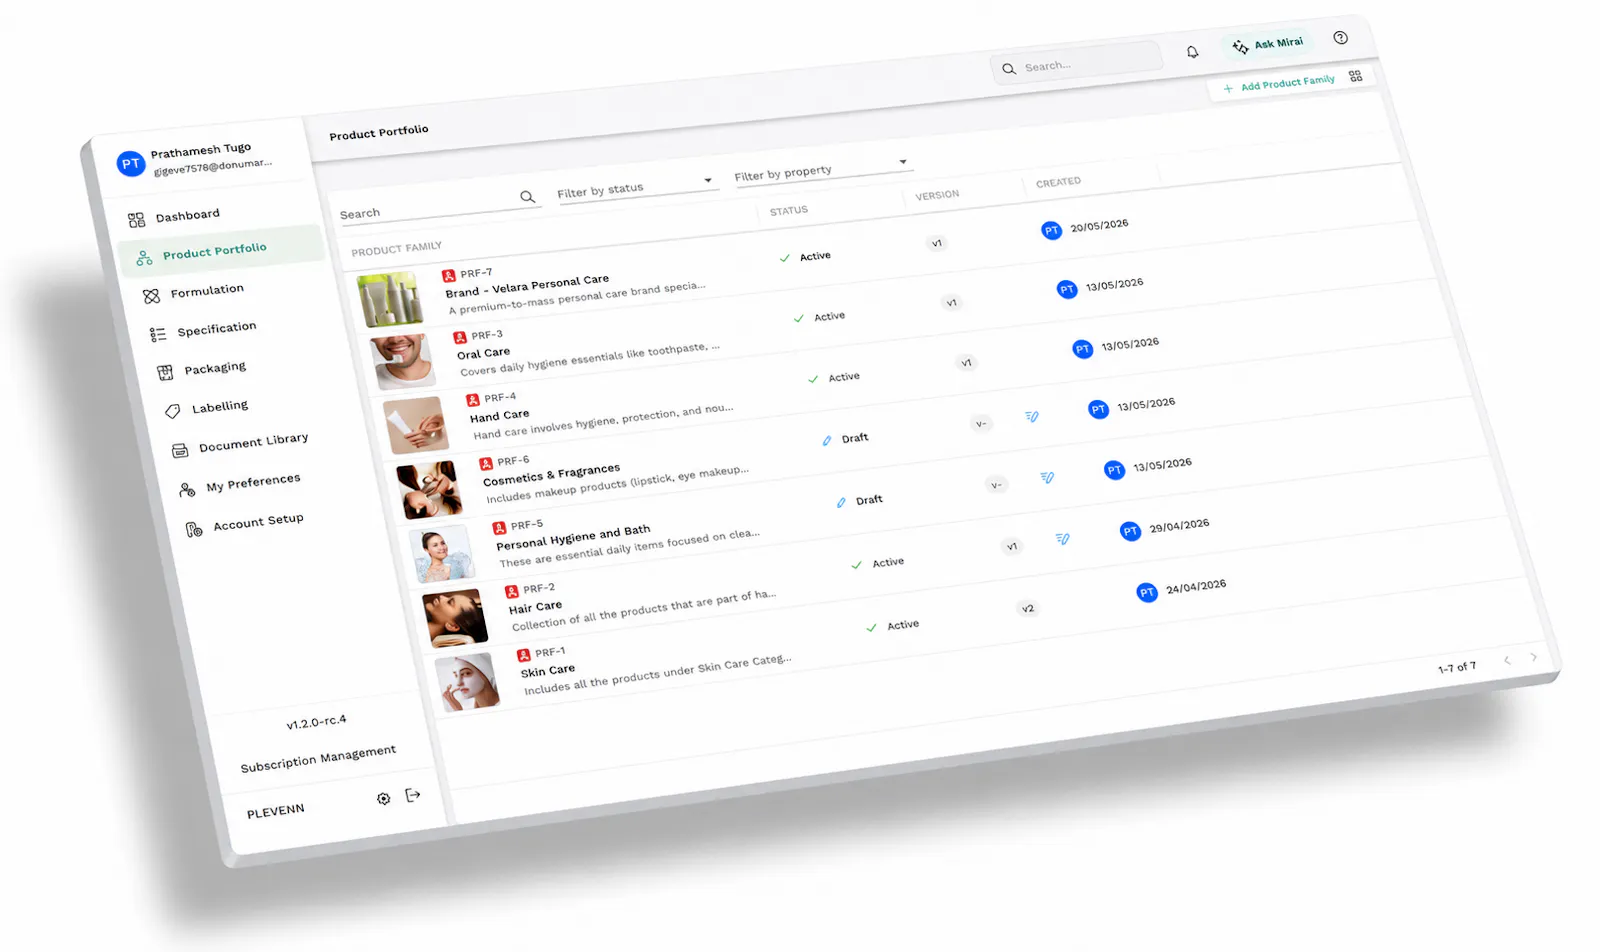The height and width of the screenshot is (952, 1600).
Task: Open Personal Hygiene and Bath
Action: pos(574,537)
